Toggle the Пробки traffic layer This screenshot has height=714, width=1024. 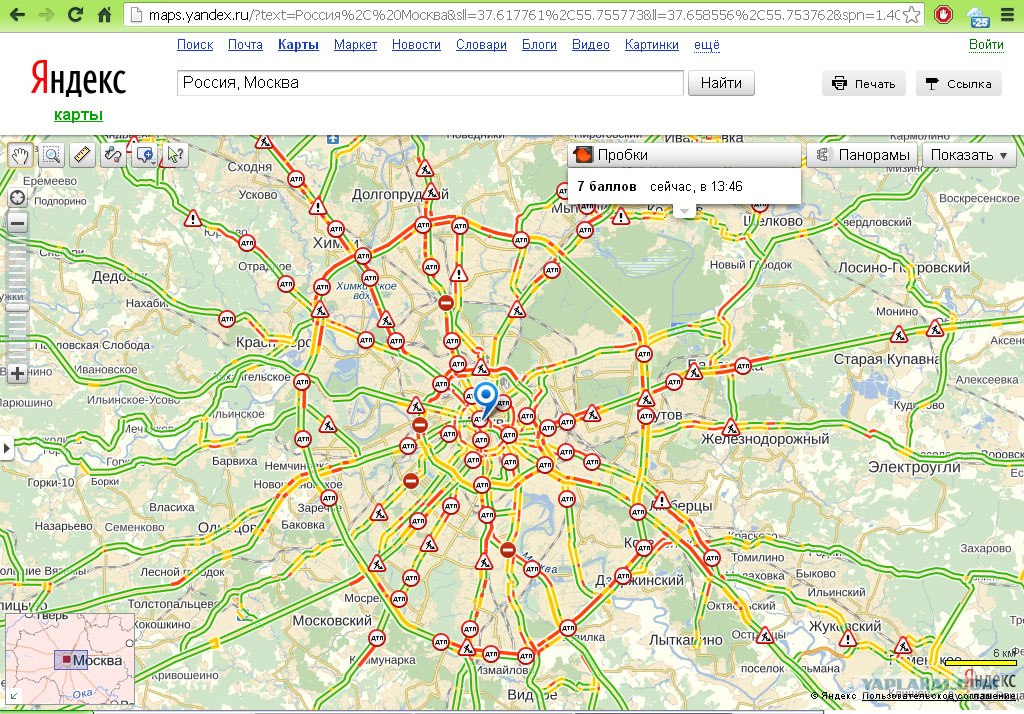tap(684, 155)
